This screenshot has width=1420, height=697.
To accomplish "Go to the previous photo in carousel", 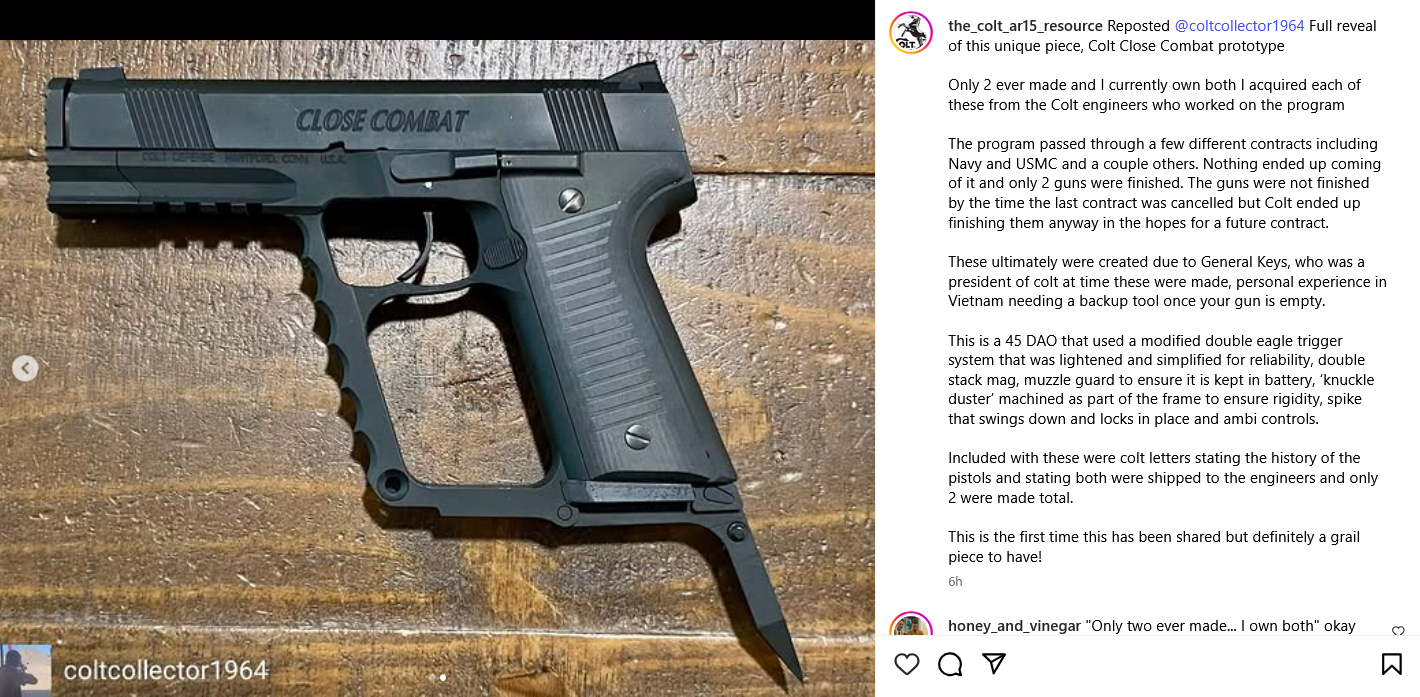I will pyautogui.click(x=25, y=368).
